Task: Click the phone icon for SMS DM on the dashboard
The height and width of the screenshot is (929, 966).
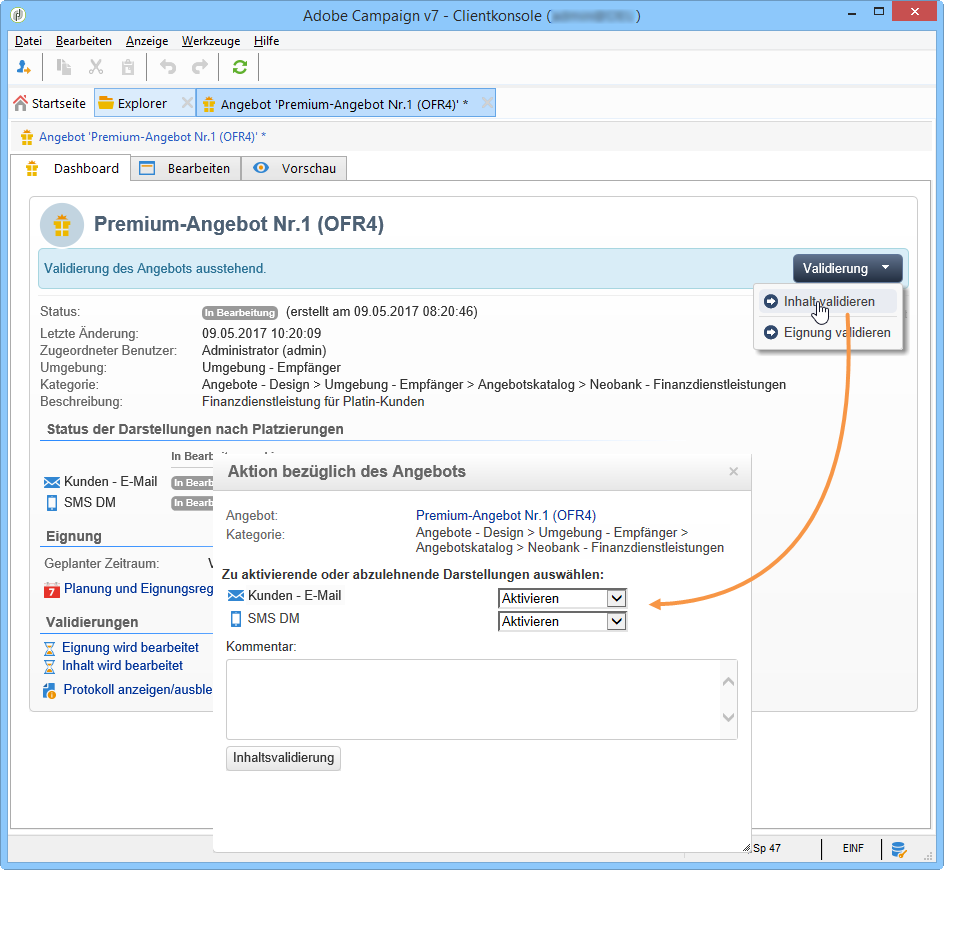Action: (52, 503)
